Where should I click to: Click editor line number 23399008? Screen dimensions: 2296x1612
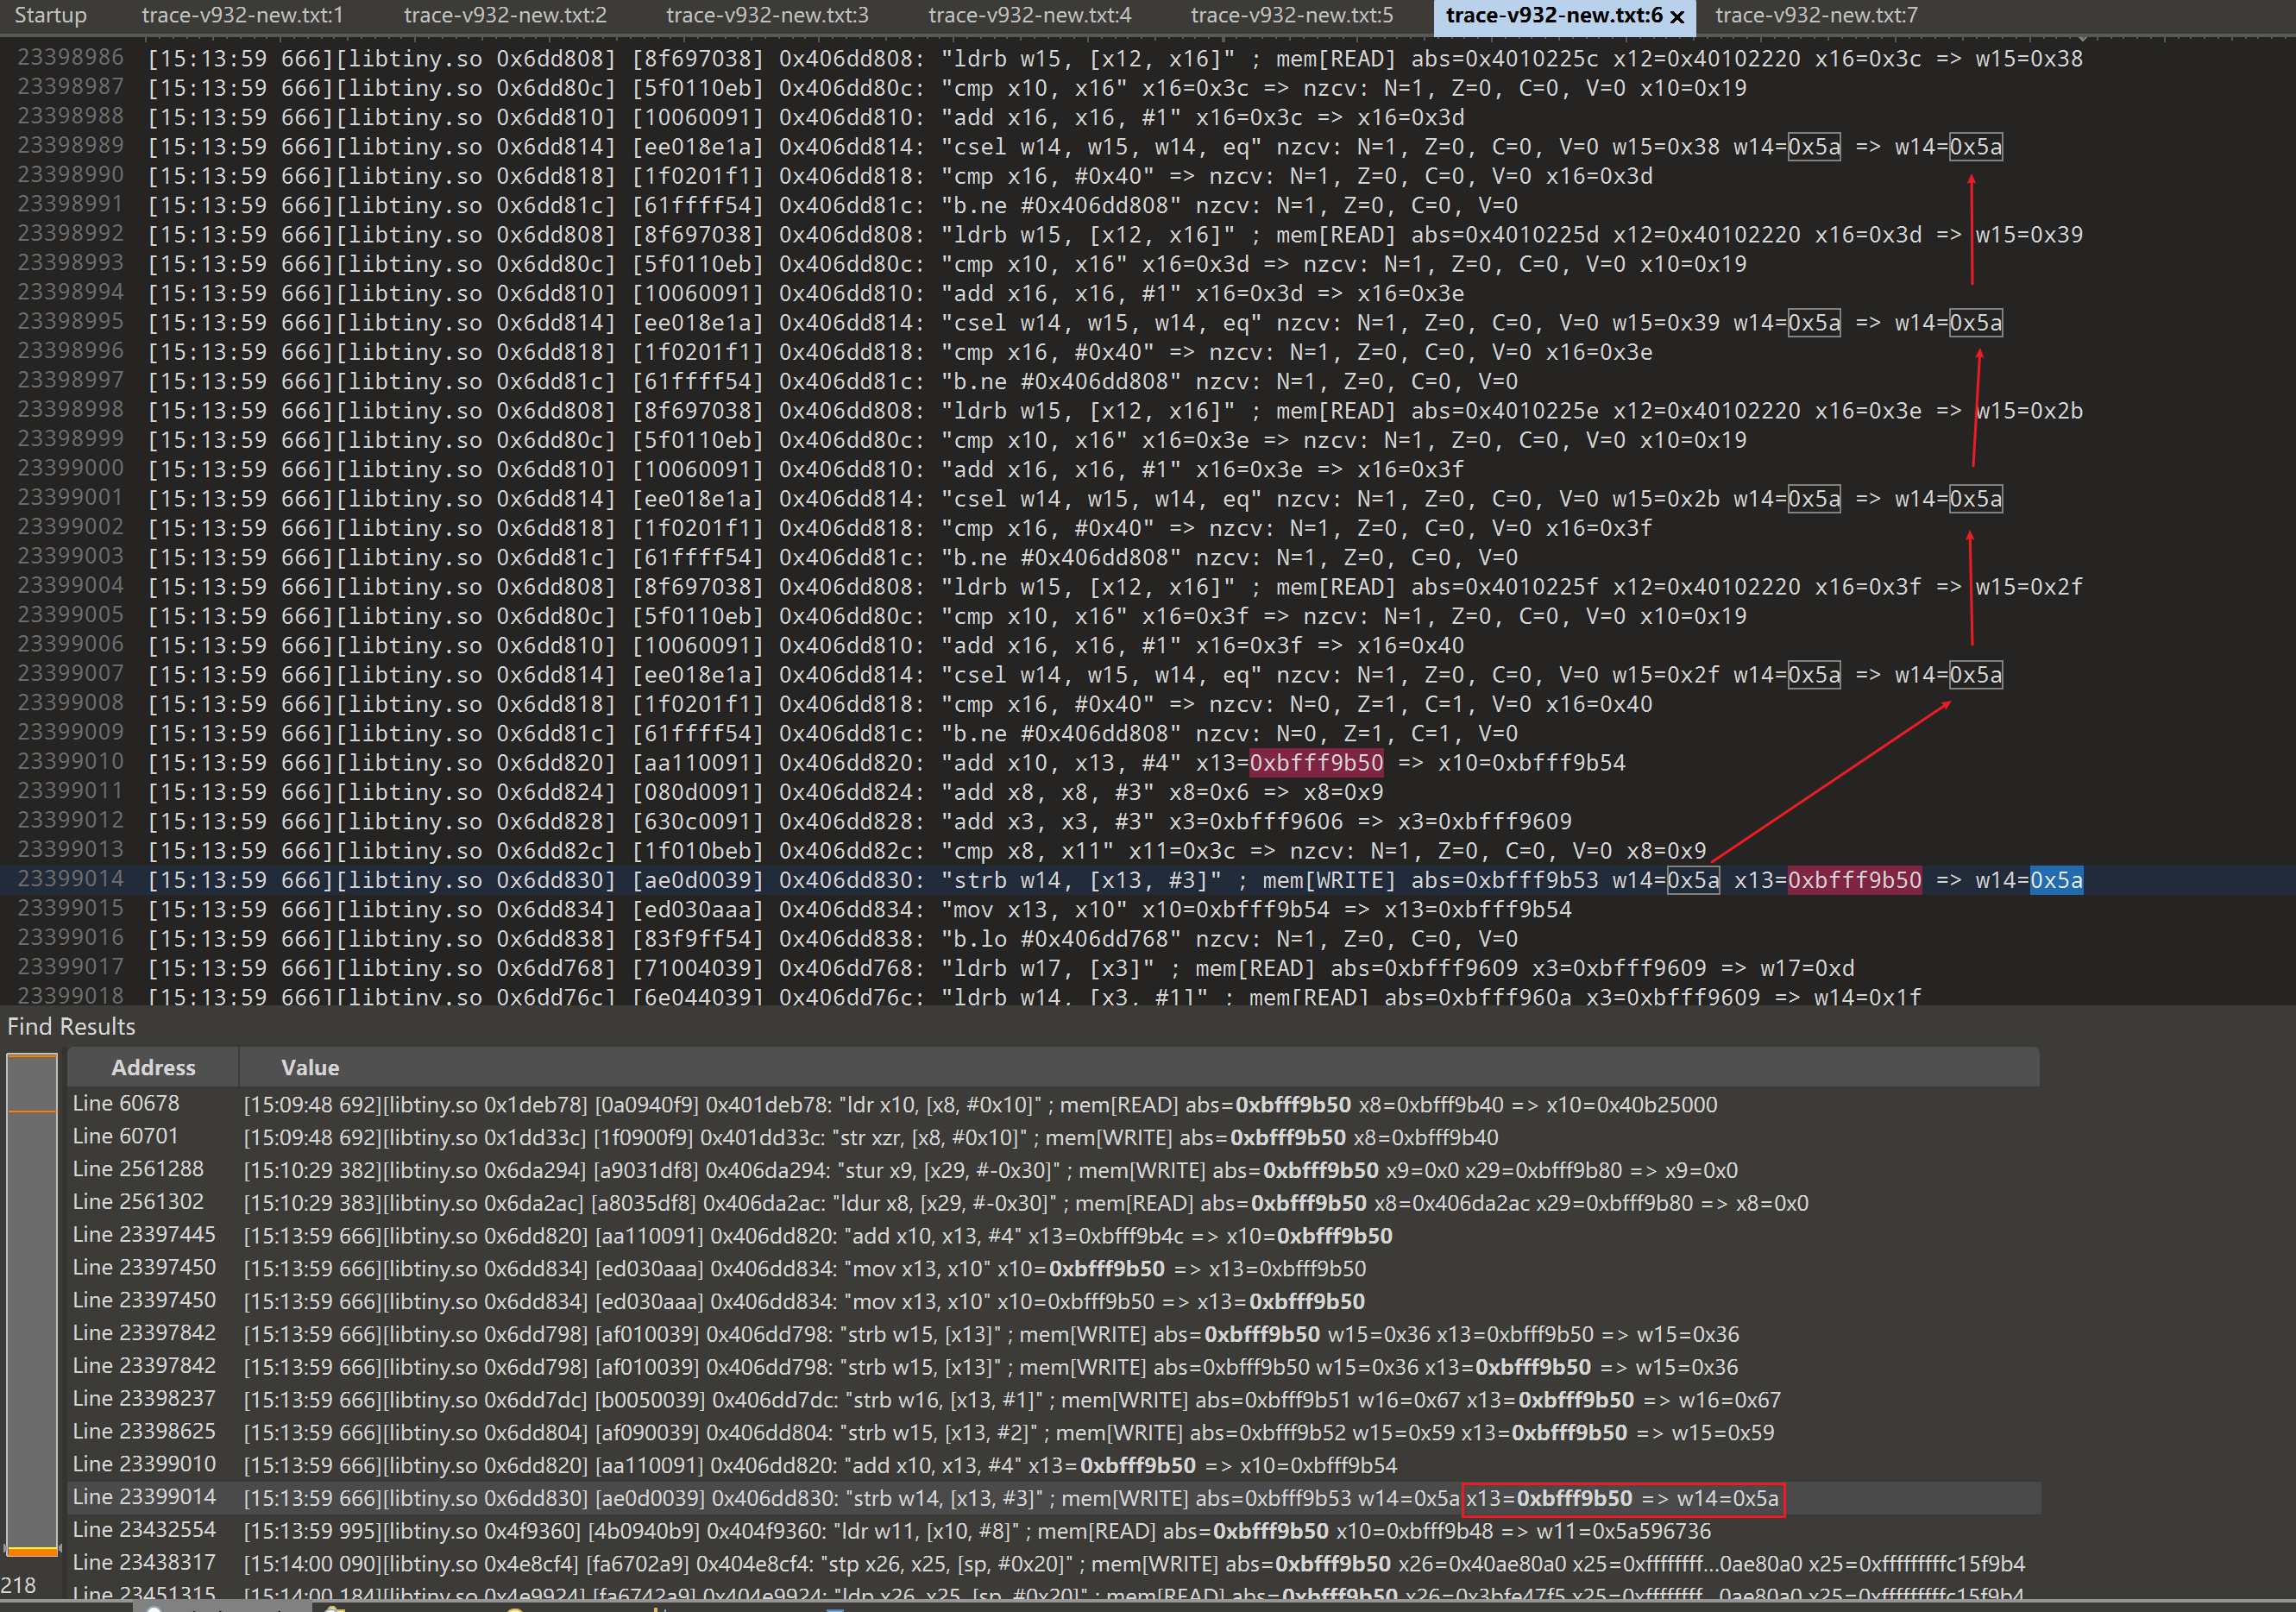click(70, 703)
